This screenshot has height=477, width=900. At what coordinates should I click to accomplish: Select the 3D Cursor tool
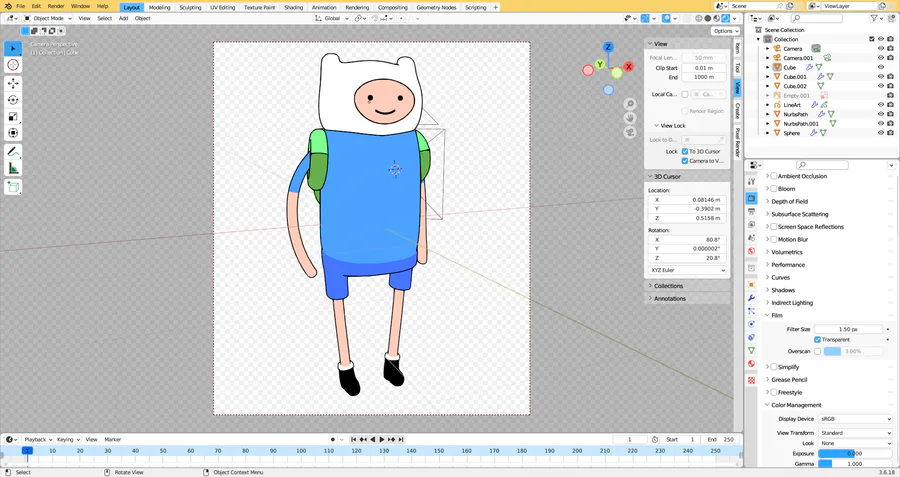point(13,65)
